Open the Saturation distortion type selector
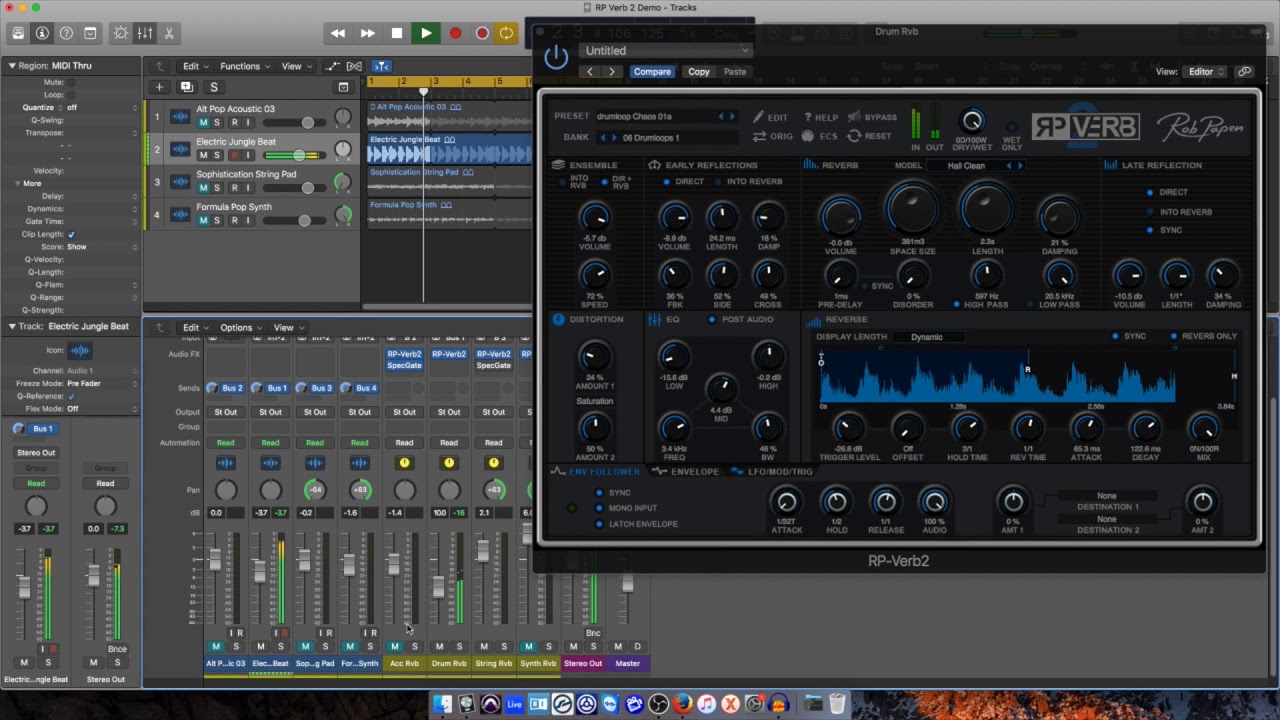 595,401
